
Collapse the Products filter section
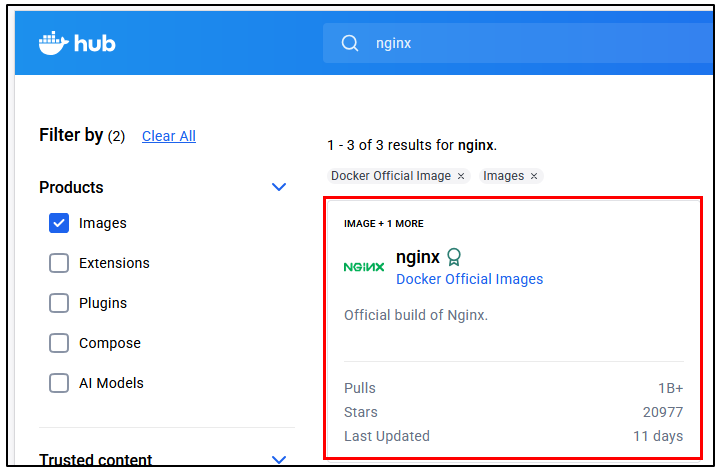pos(279,187)
